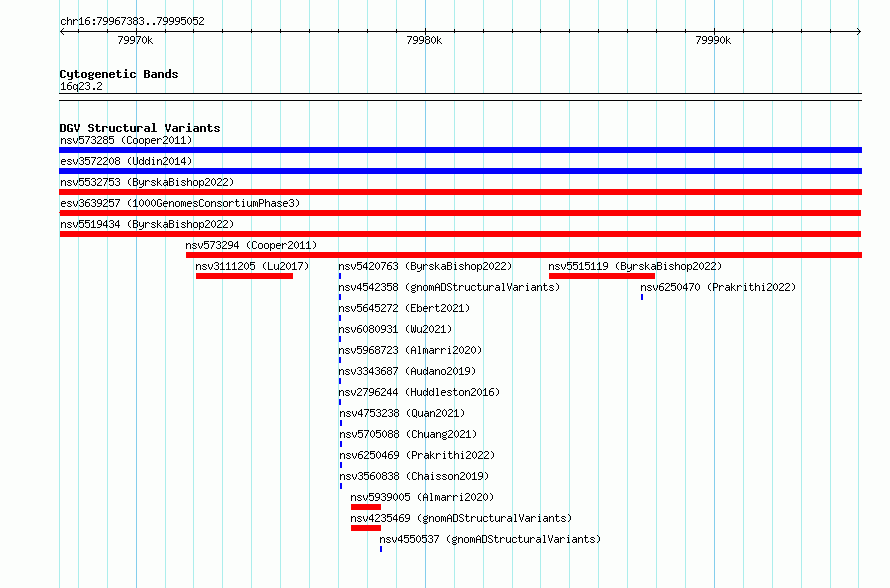Click the 79990k ruler label
The image size is (890, 588).
coord(713,41)
